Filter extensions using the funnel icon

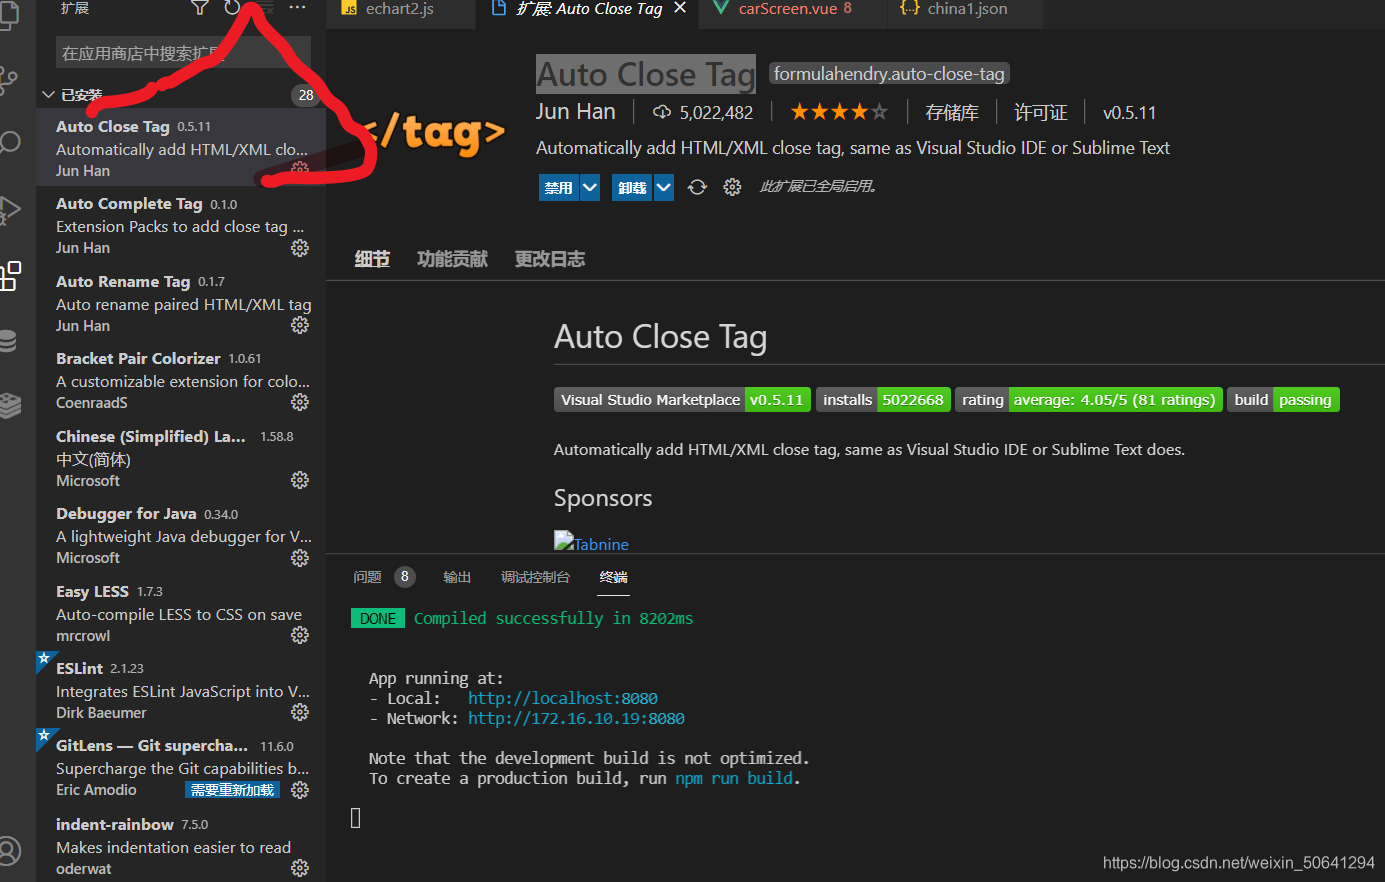199,8
